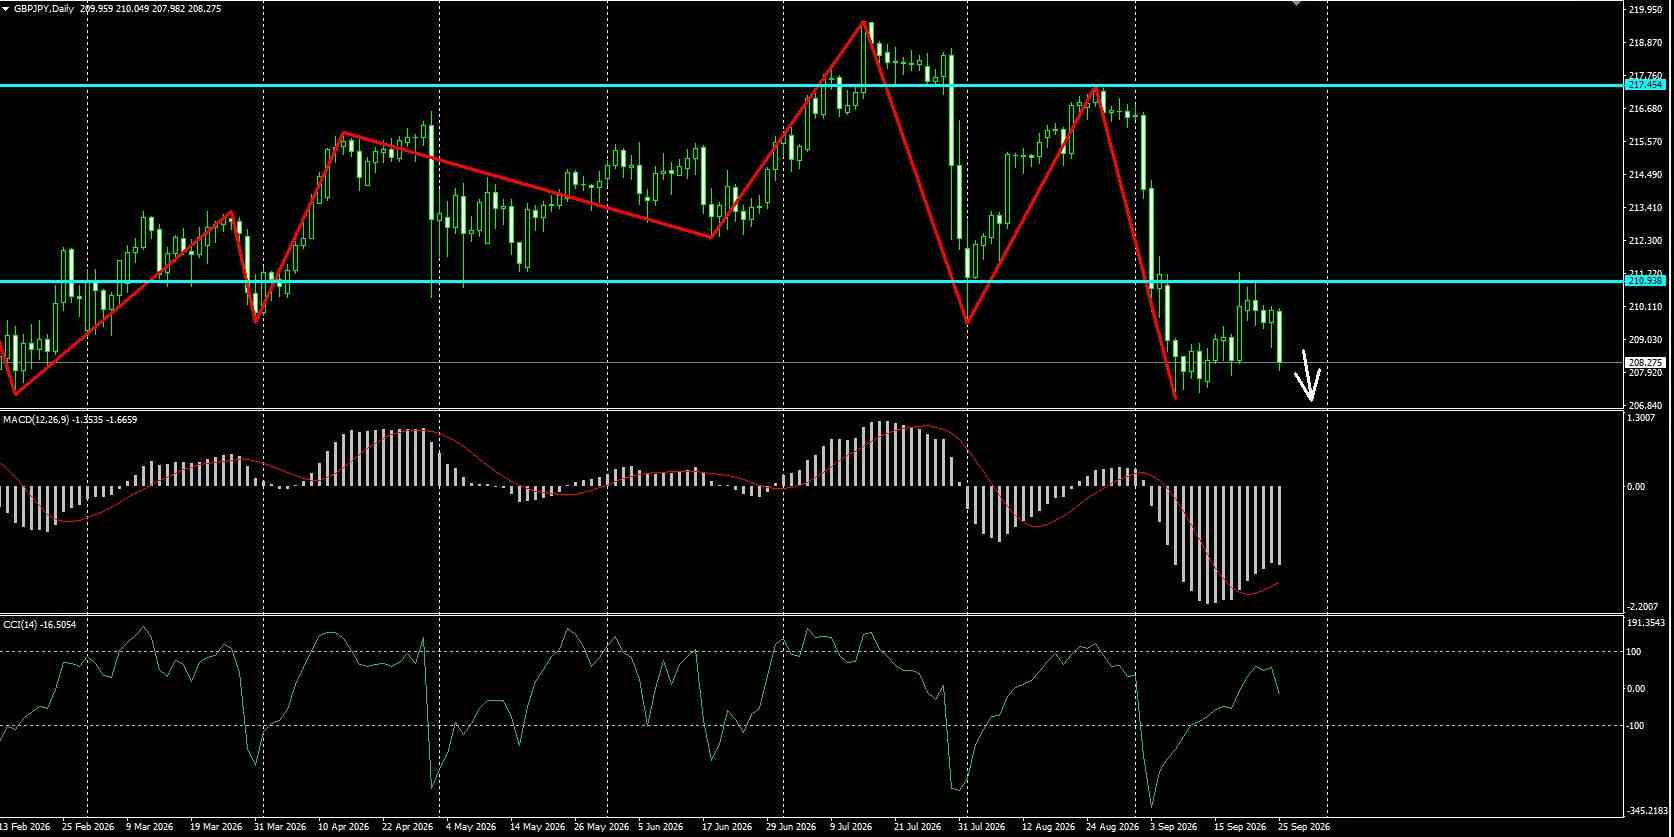Click the small triangle icon before GBPJPY,Daily
Viewport: 1674px width, 837px height.
[6, 8]
